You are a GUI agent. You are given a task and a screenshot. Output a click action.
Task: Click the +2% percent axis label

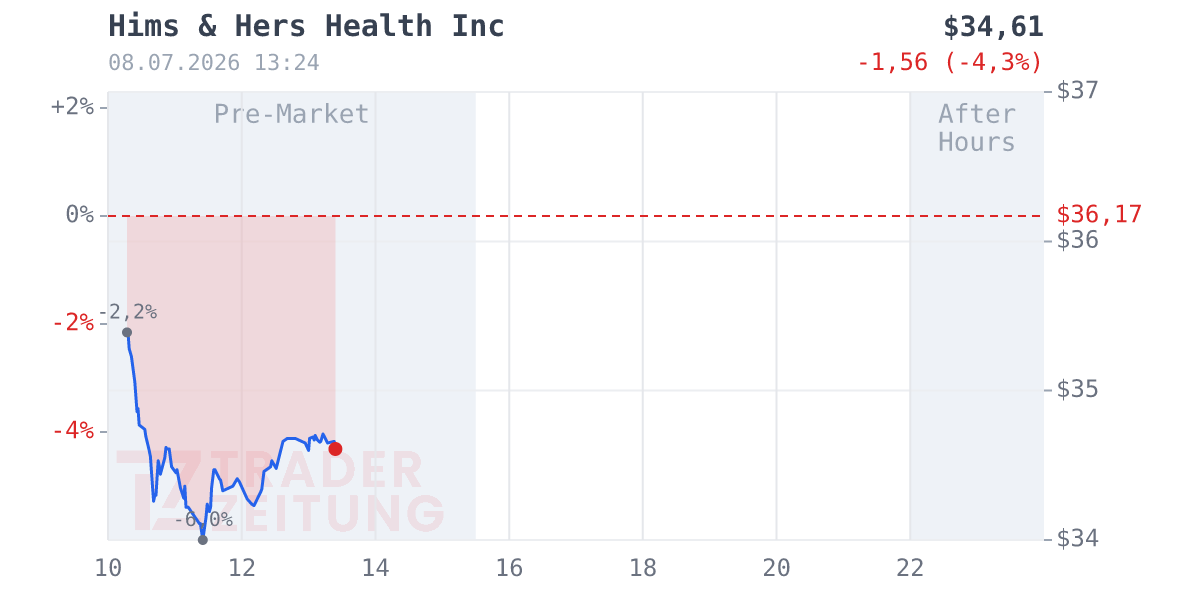tap(72, 106)
